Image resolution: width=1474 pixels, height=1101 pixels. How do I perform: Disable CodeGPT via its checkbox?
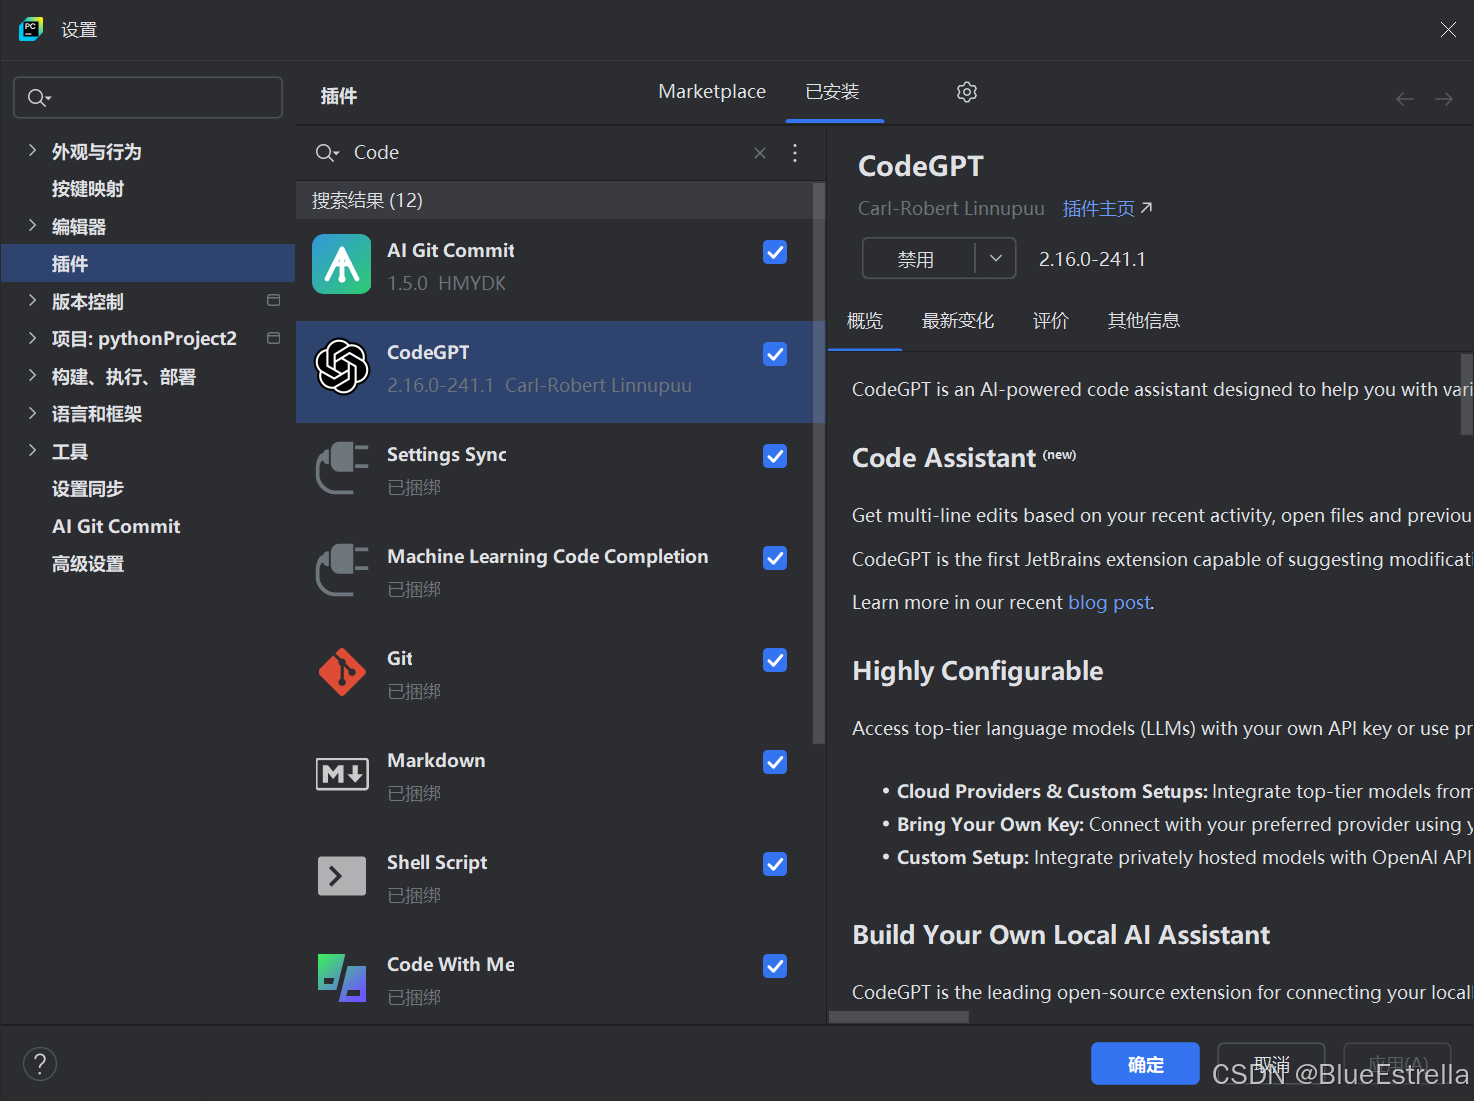775,354
